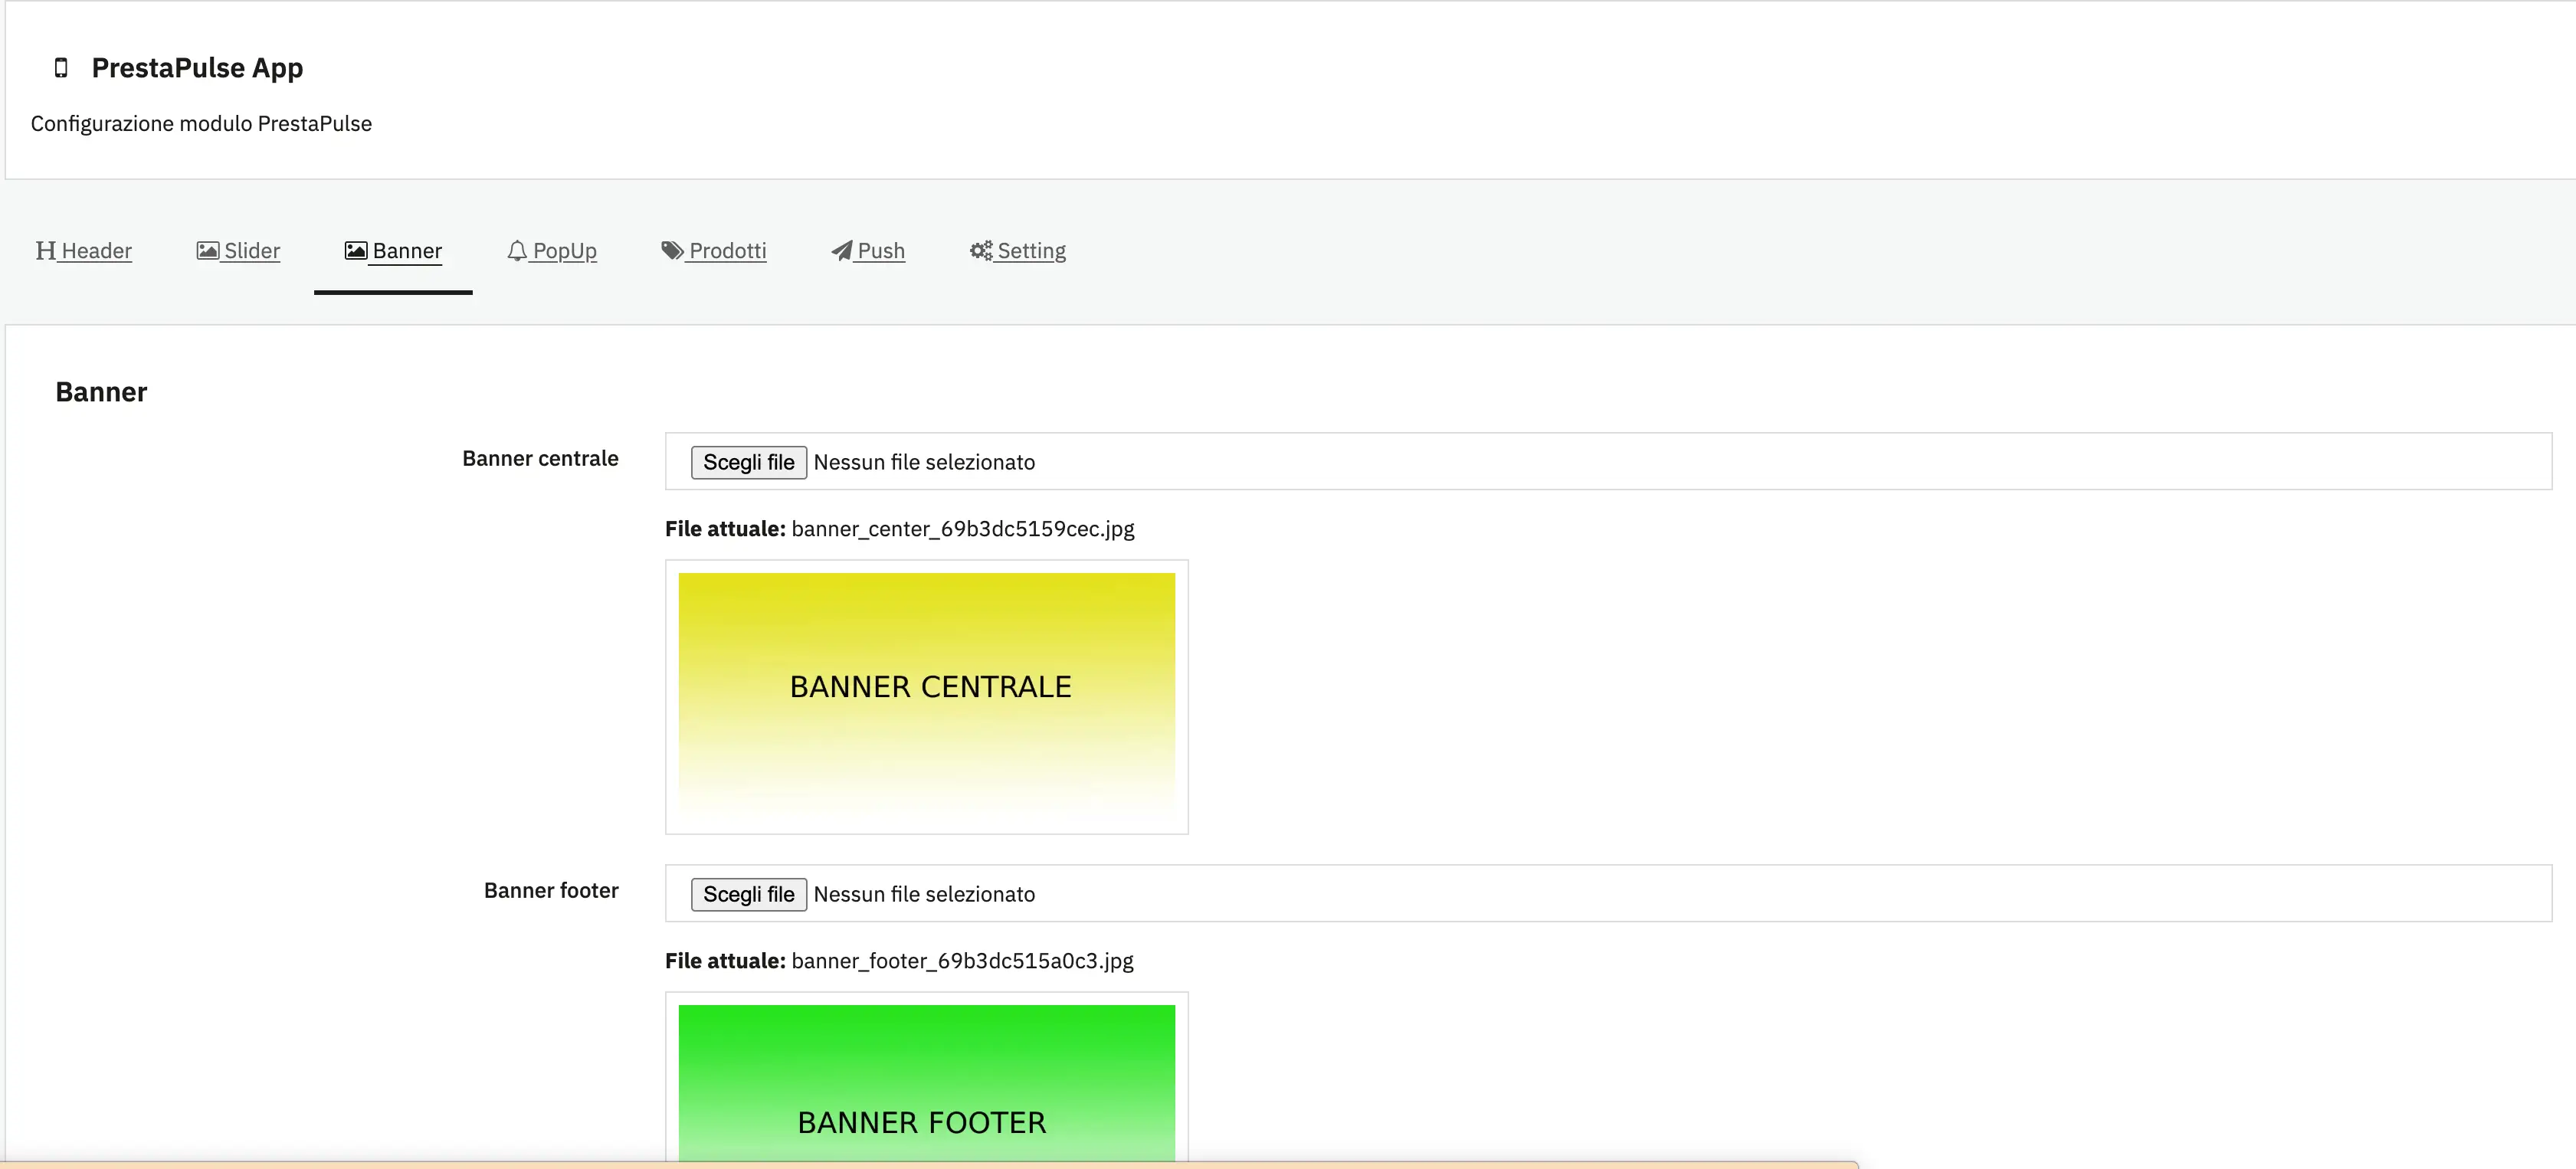Click the bell icon on the PopUp tab

click(517, 251)
